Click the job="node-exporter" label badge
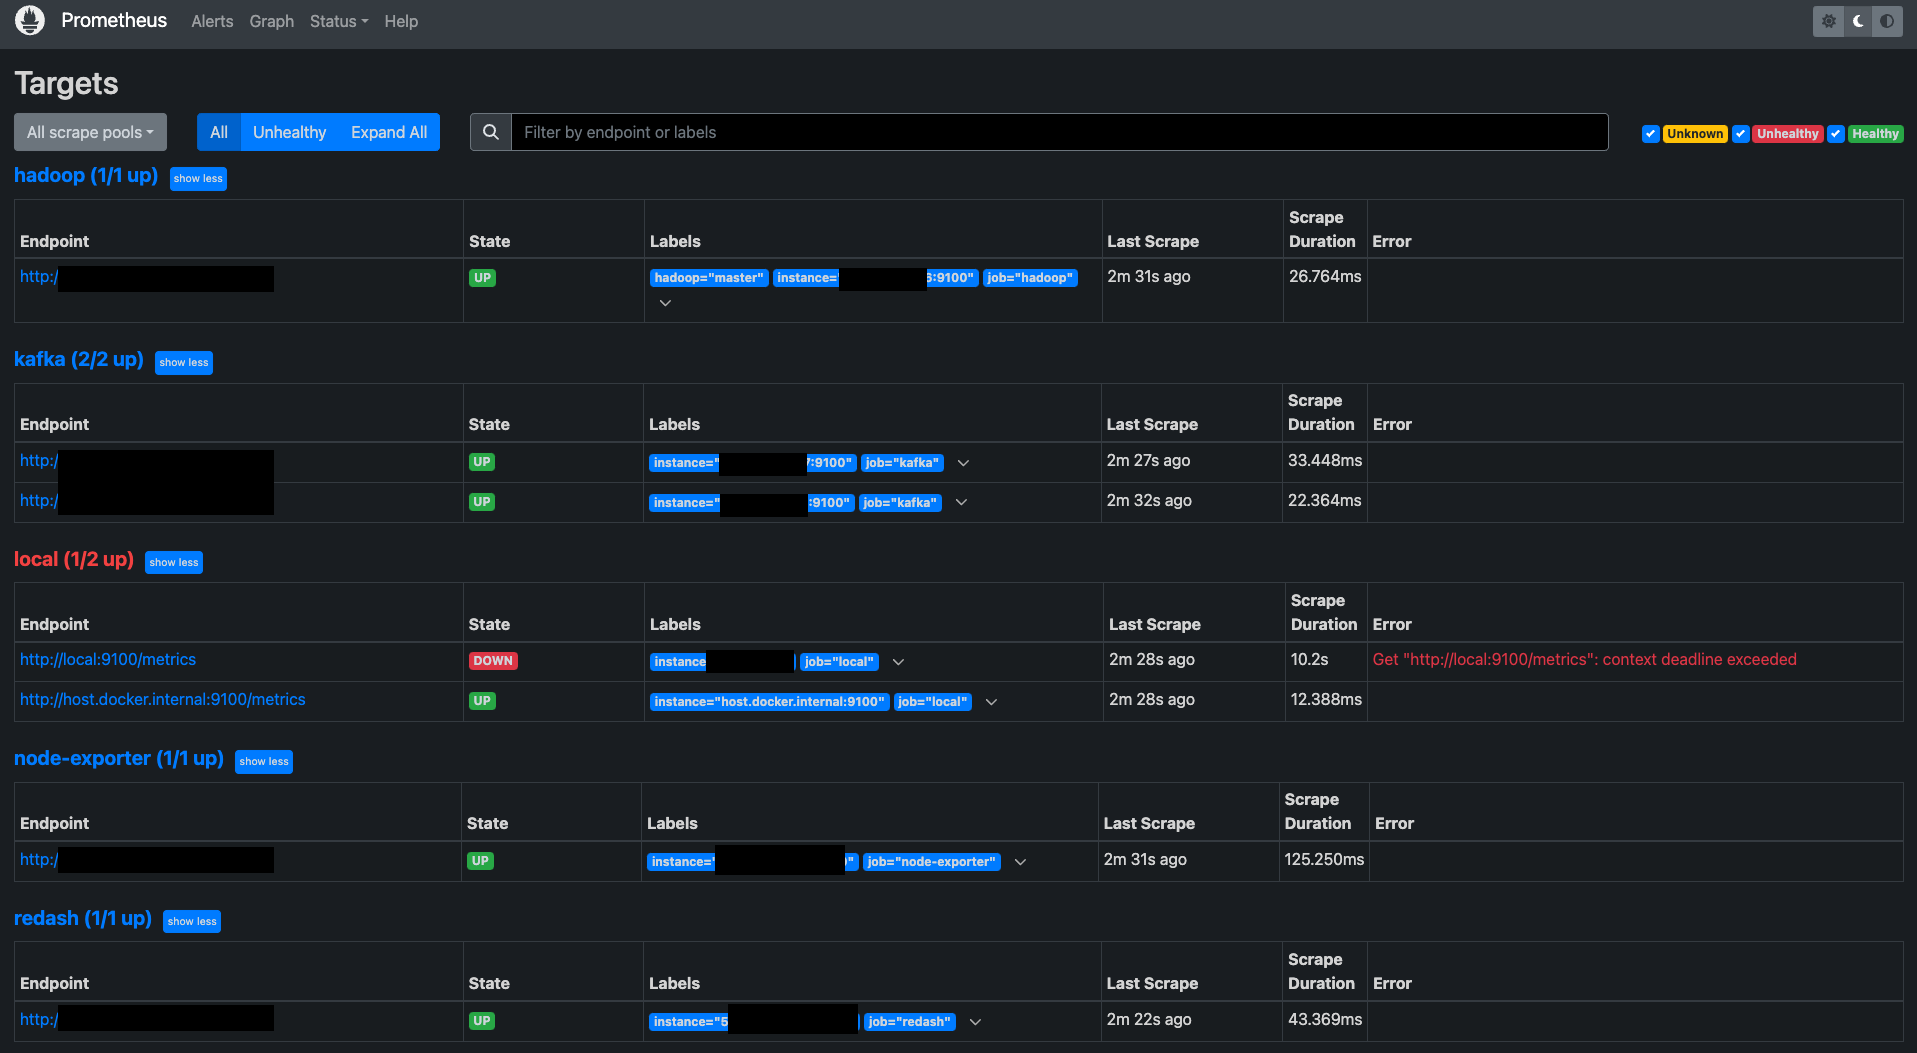Image resolution: width=1917 pixels, height=1053 pixels. pyautogui.click(x=932, y=862)
